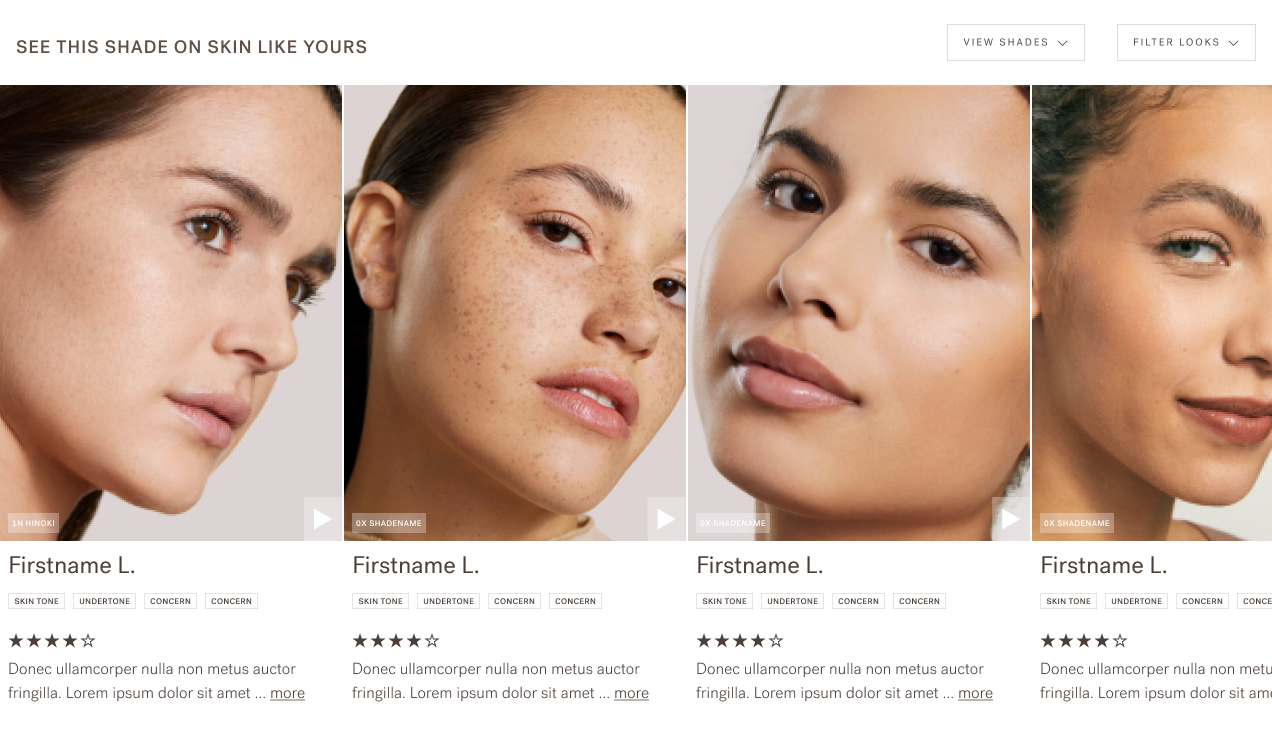Open the second card's Firstname L. title
The width and height of the screenshot is (1272, 751).
[x=416, y=565]
